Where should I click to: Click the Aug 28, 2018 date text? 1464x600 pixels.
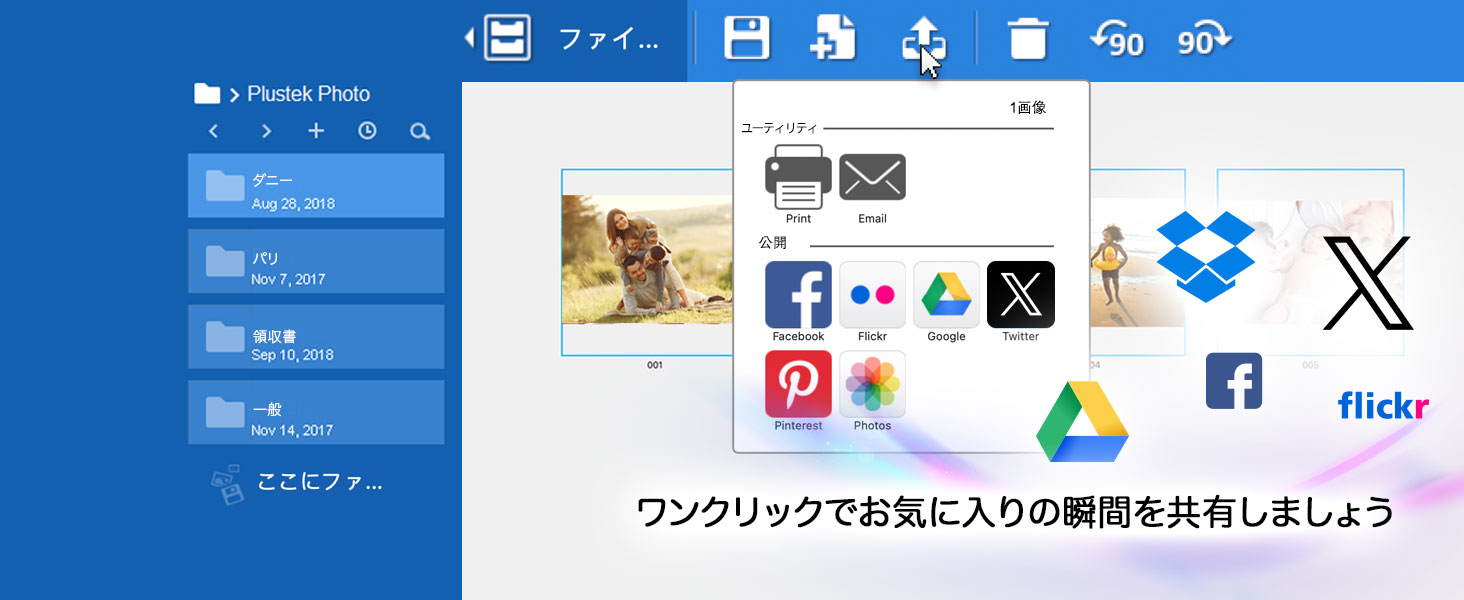293,203
